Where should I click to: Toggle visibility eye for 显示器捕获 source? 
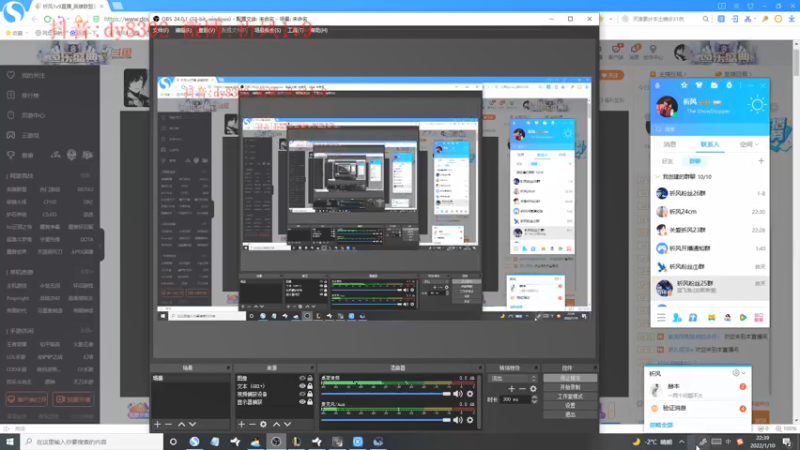click(x=302, y=402)
